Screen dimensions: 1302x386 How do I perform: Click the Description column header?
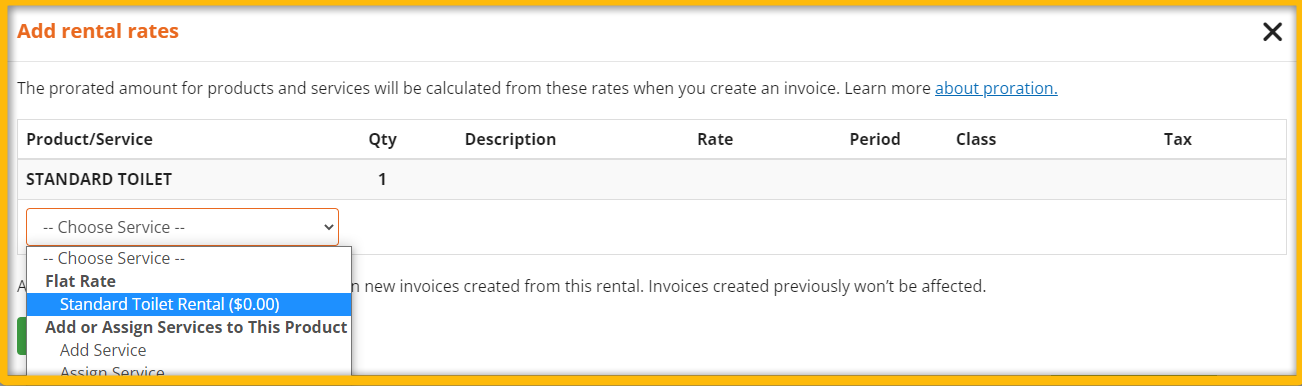point(510,139)
